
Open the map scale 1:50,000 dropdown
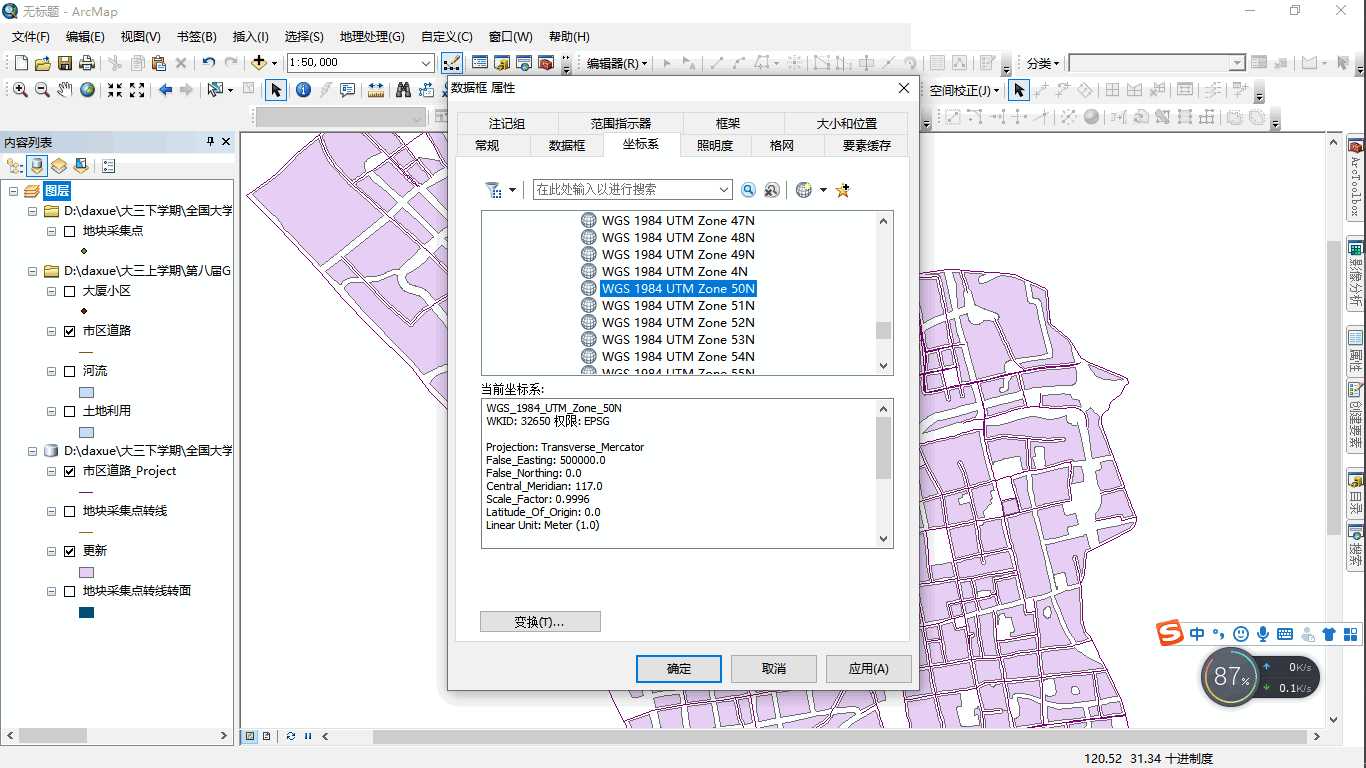(x=426, y=63)
